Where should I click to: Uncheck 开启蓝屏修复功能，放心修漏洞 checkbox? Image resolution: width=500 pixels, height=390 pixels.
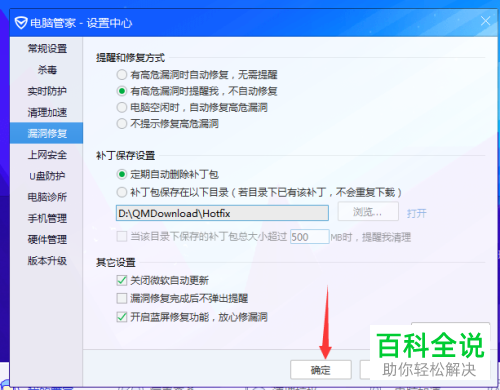122,316
